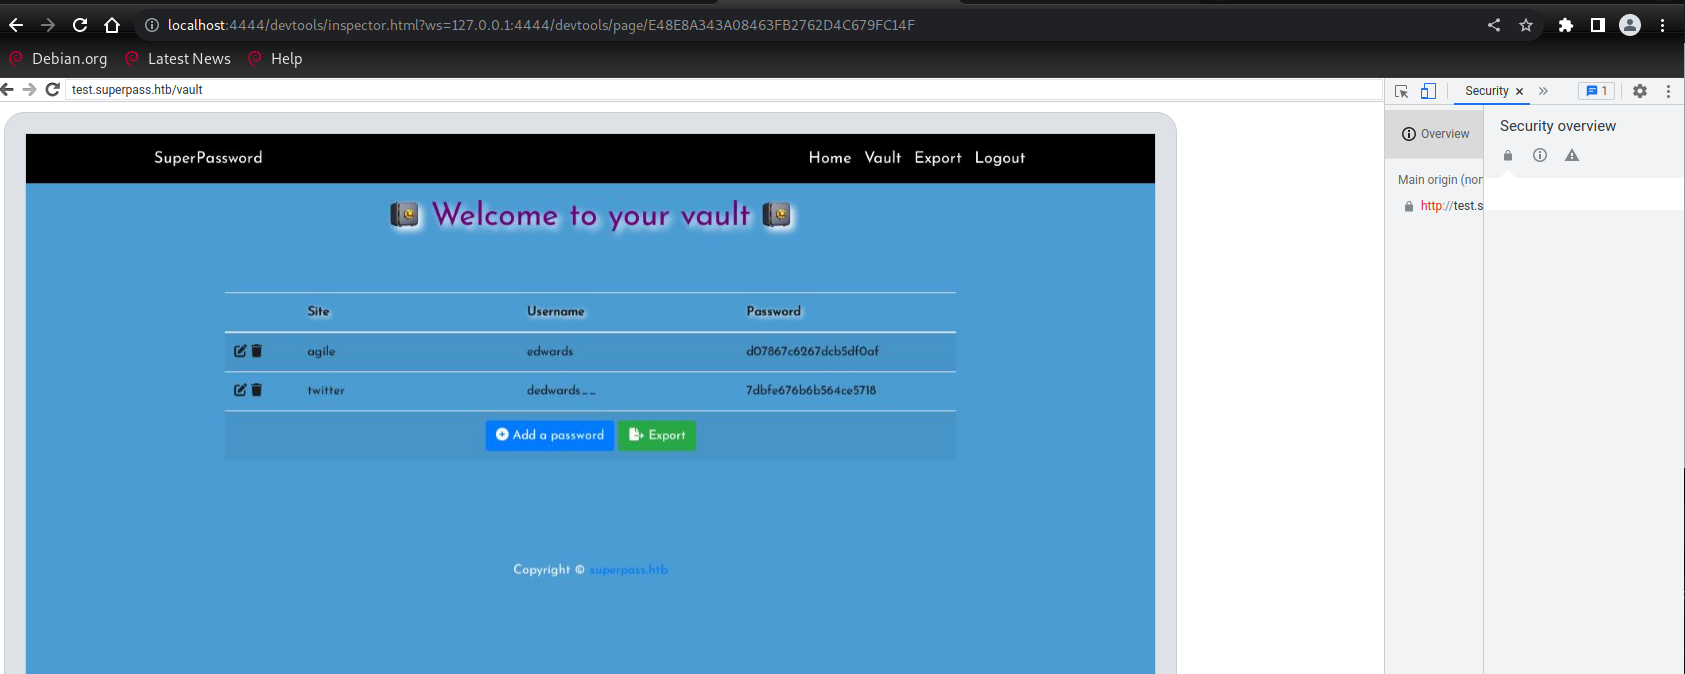Close the Security tab
This screenshot has height=674, width=1685.
(1520, 91)
